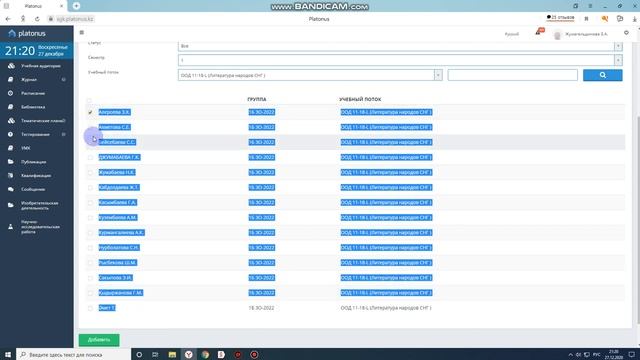
Task: Check the box for Кадыржанова Г.М.
Action: [x=90, y=293]
